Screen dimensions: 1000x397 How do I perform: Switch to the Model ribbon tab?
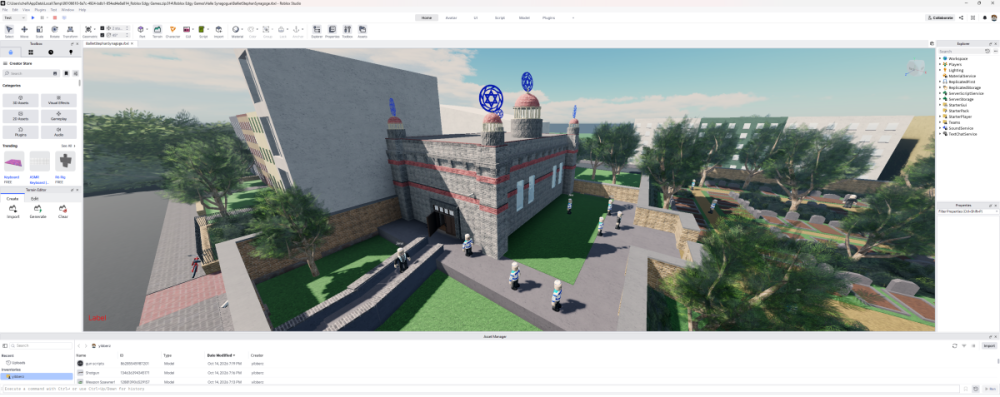point(524,18)
